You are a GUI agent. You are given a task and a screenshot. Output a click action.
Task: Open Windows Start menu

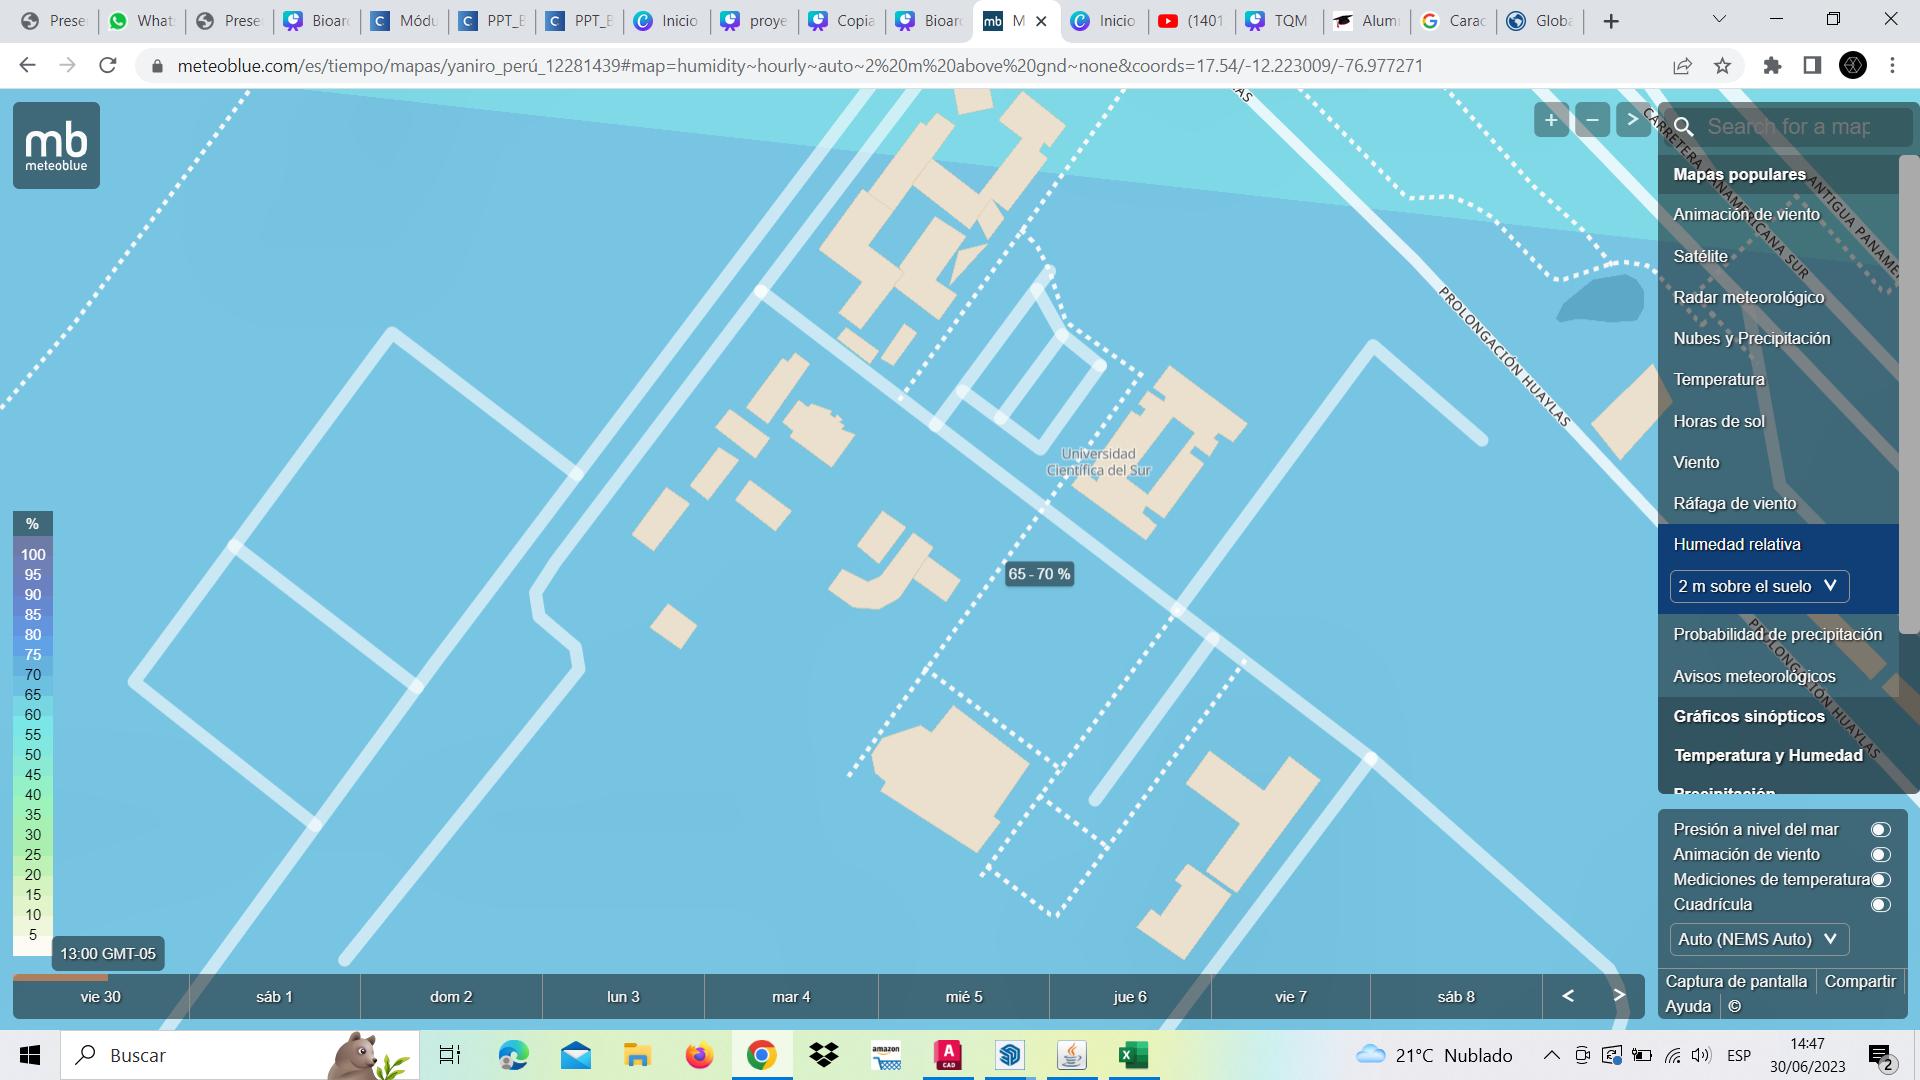coord(30,1055)
